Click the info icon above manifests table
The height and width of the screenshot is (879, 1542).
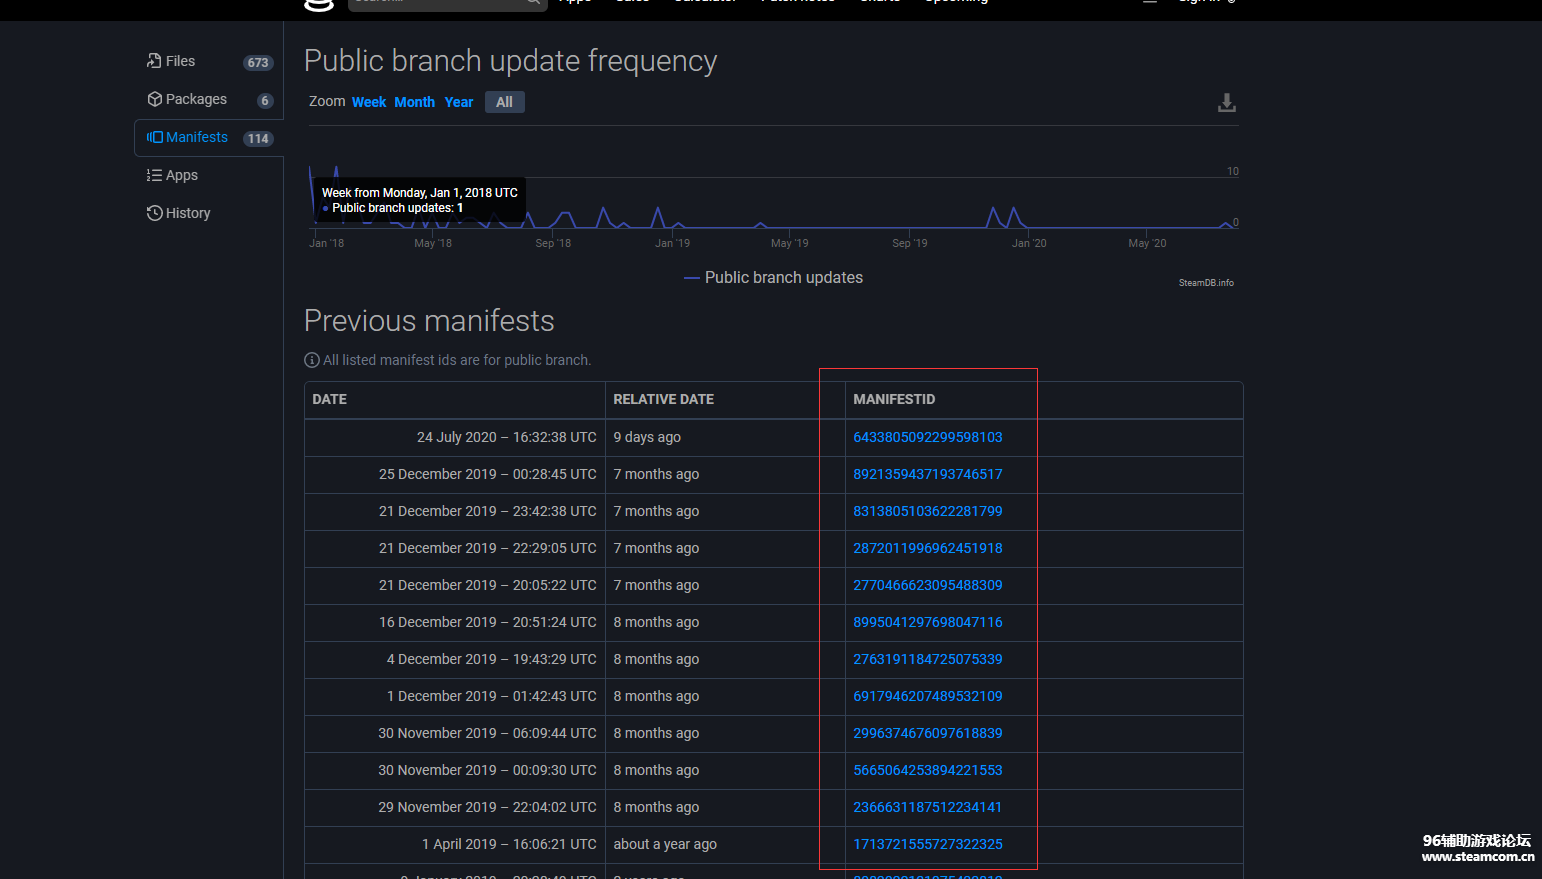[x=312, y=360]
